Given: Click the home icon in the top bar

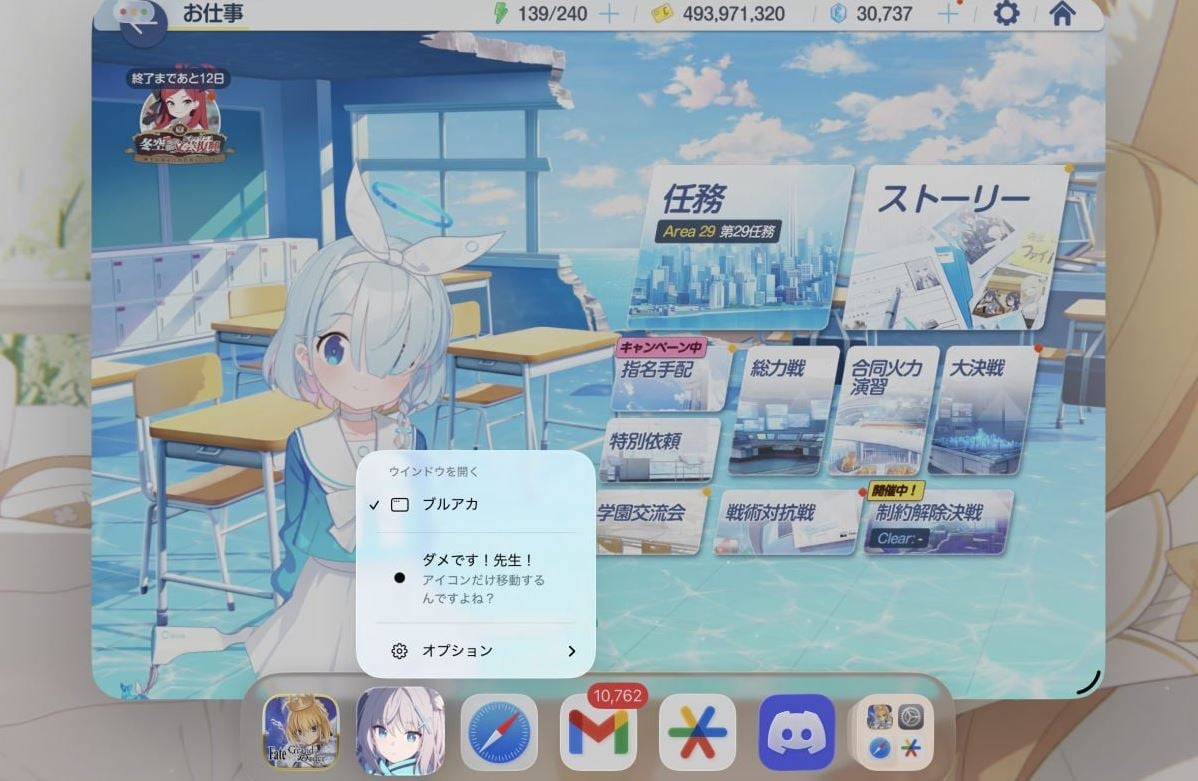Looking at the screenshot, I should tap(1063, 14).
